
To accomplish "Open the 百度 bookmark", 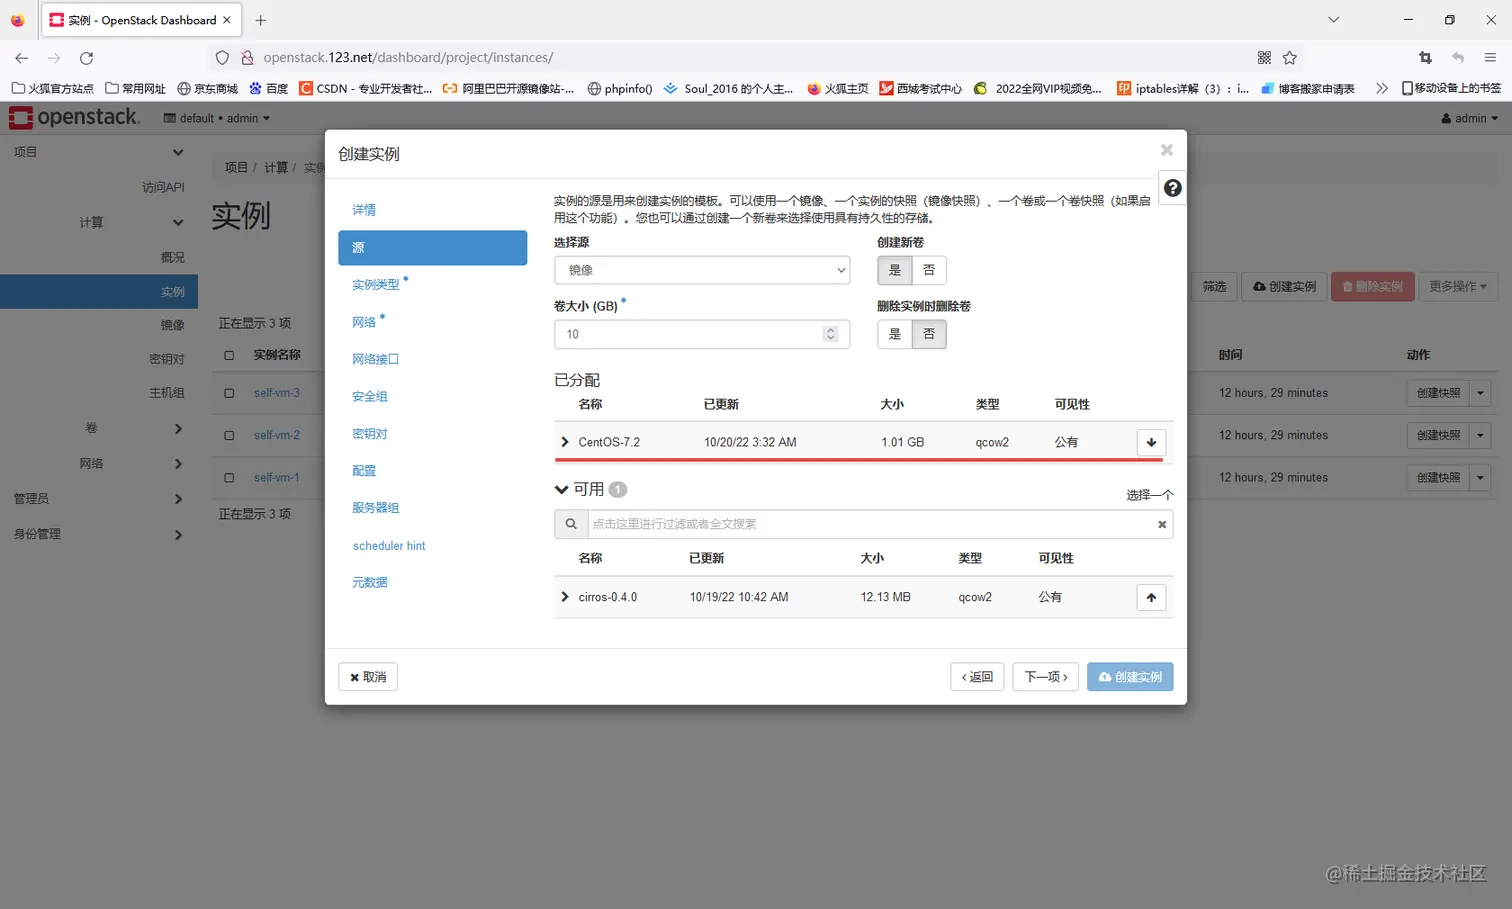I will point(268,88).
